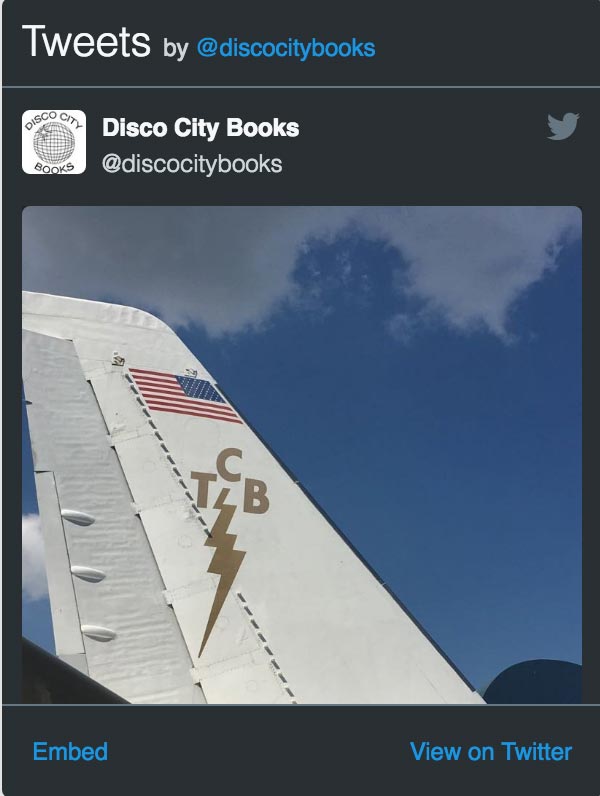This screenshot has height=796, width=600.
Task: Open the Disco City Books profile name
Action: [x=201, y=127]
